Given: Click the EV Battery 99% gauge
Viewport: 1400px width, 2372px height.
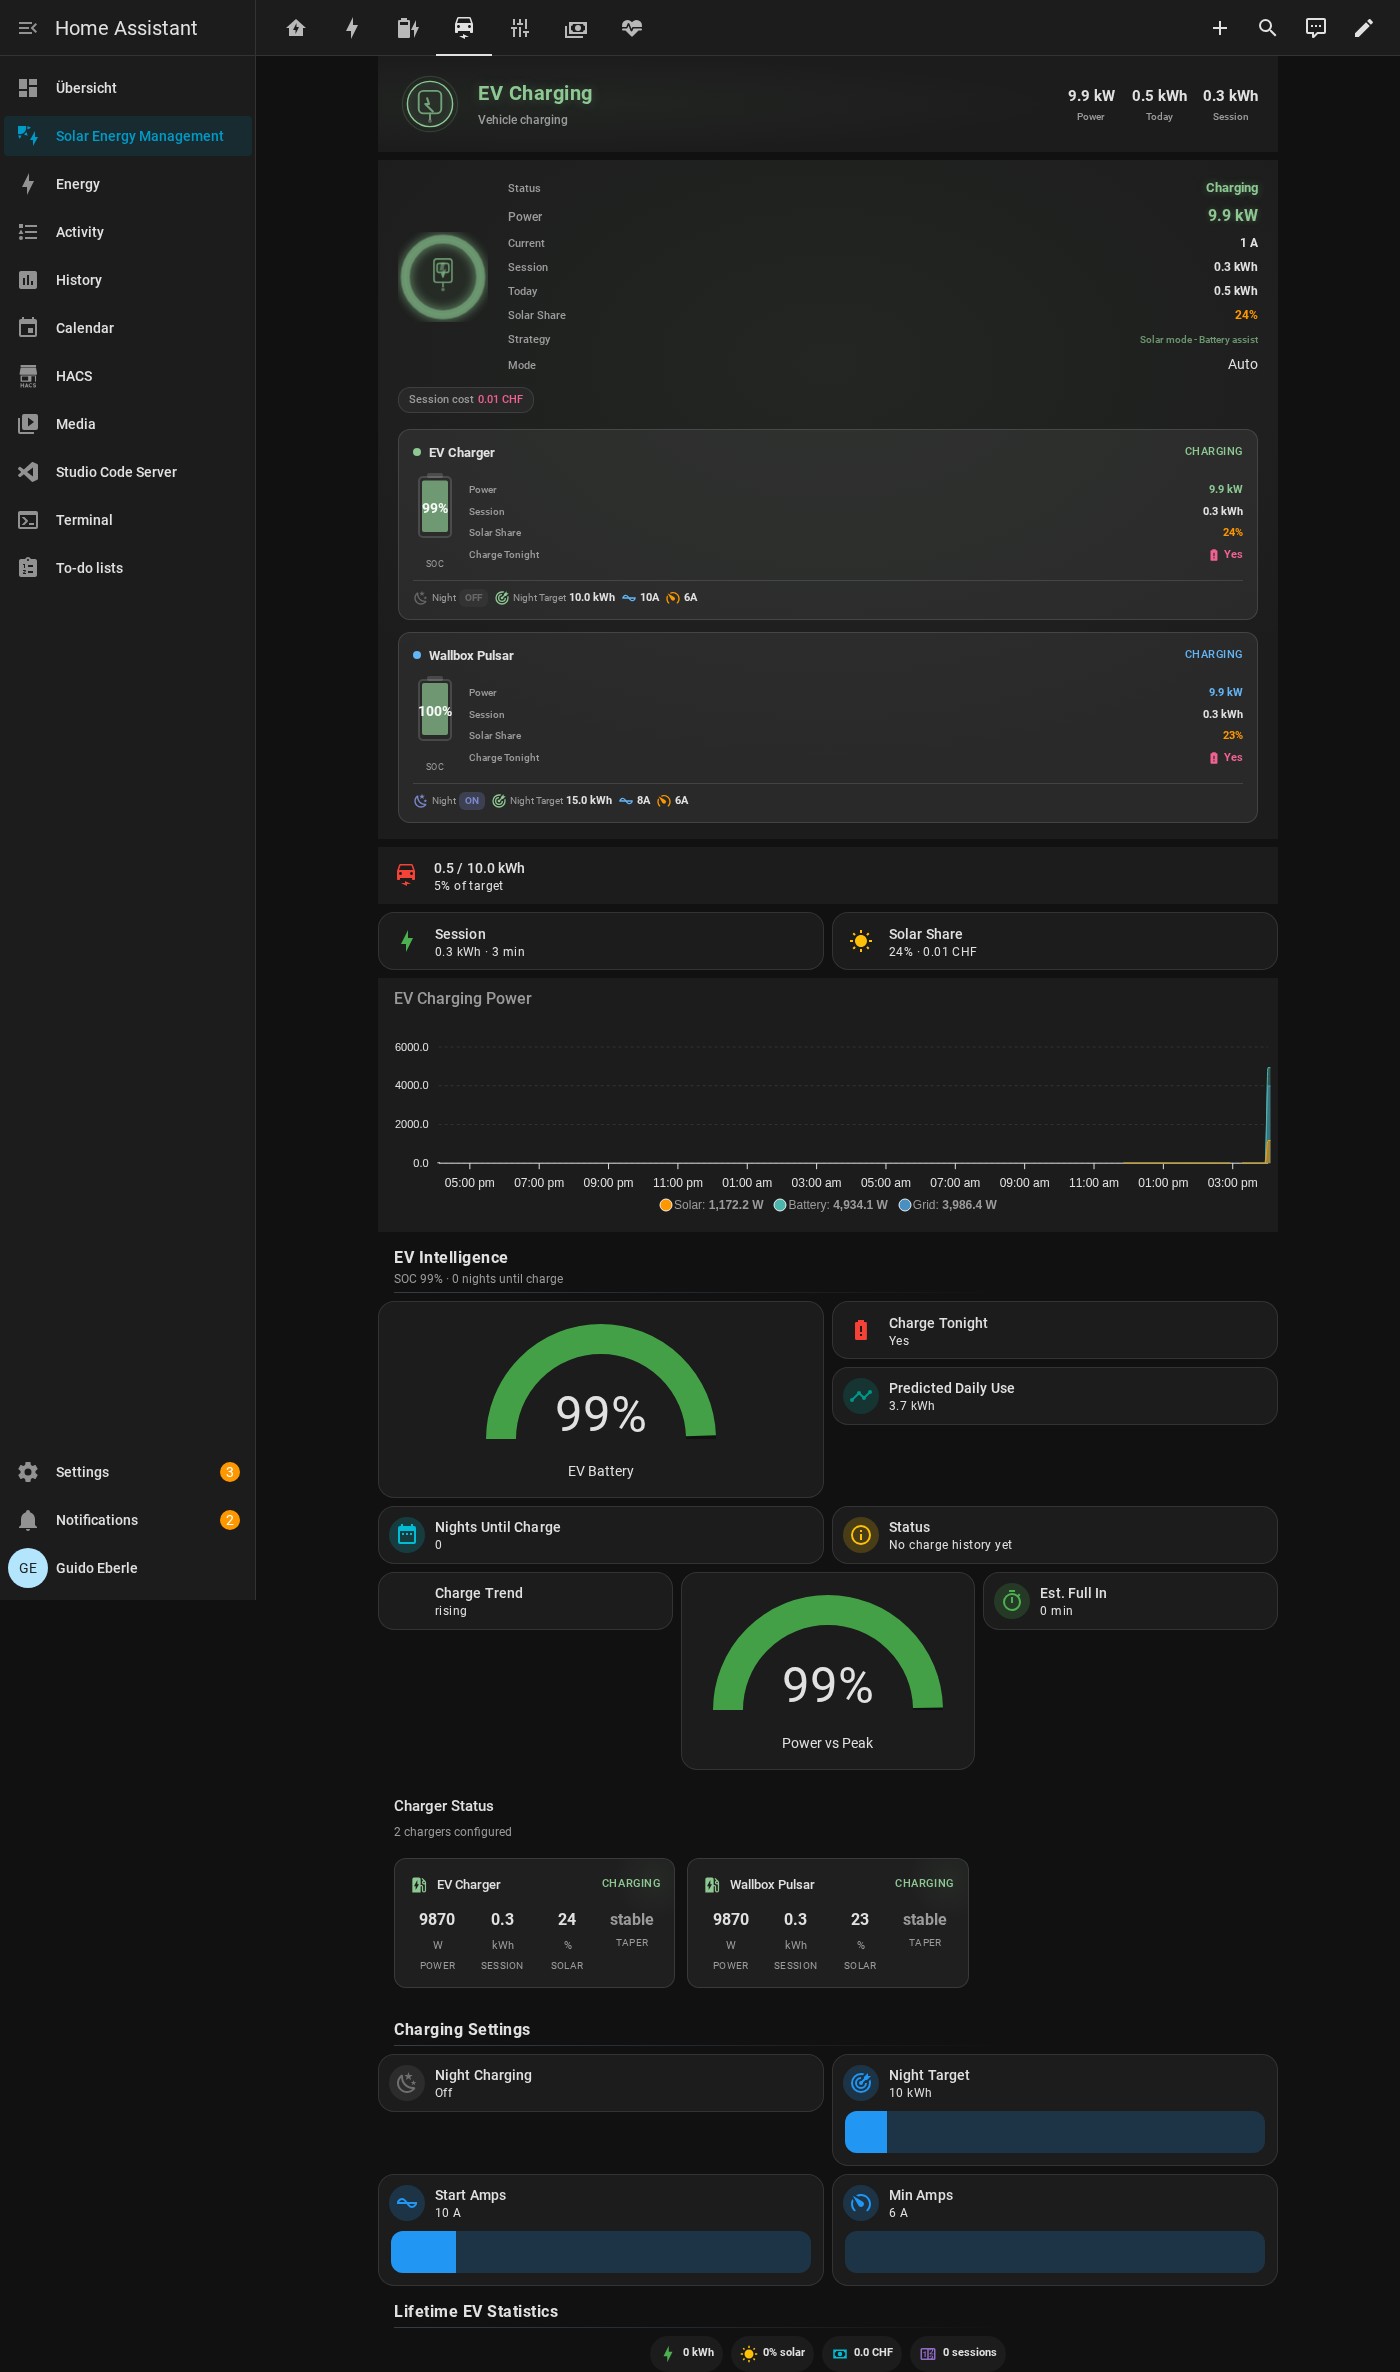Looking at the screenshot, I should tap(601, 1399).
